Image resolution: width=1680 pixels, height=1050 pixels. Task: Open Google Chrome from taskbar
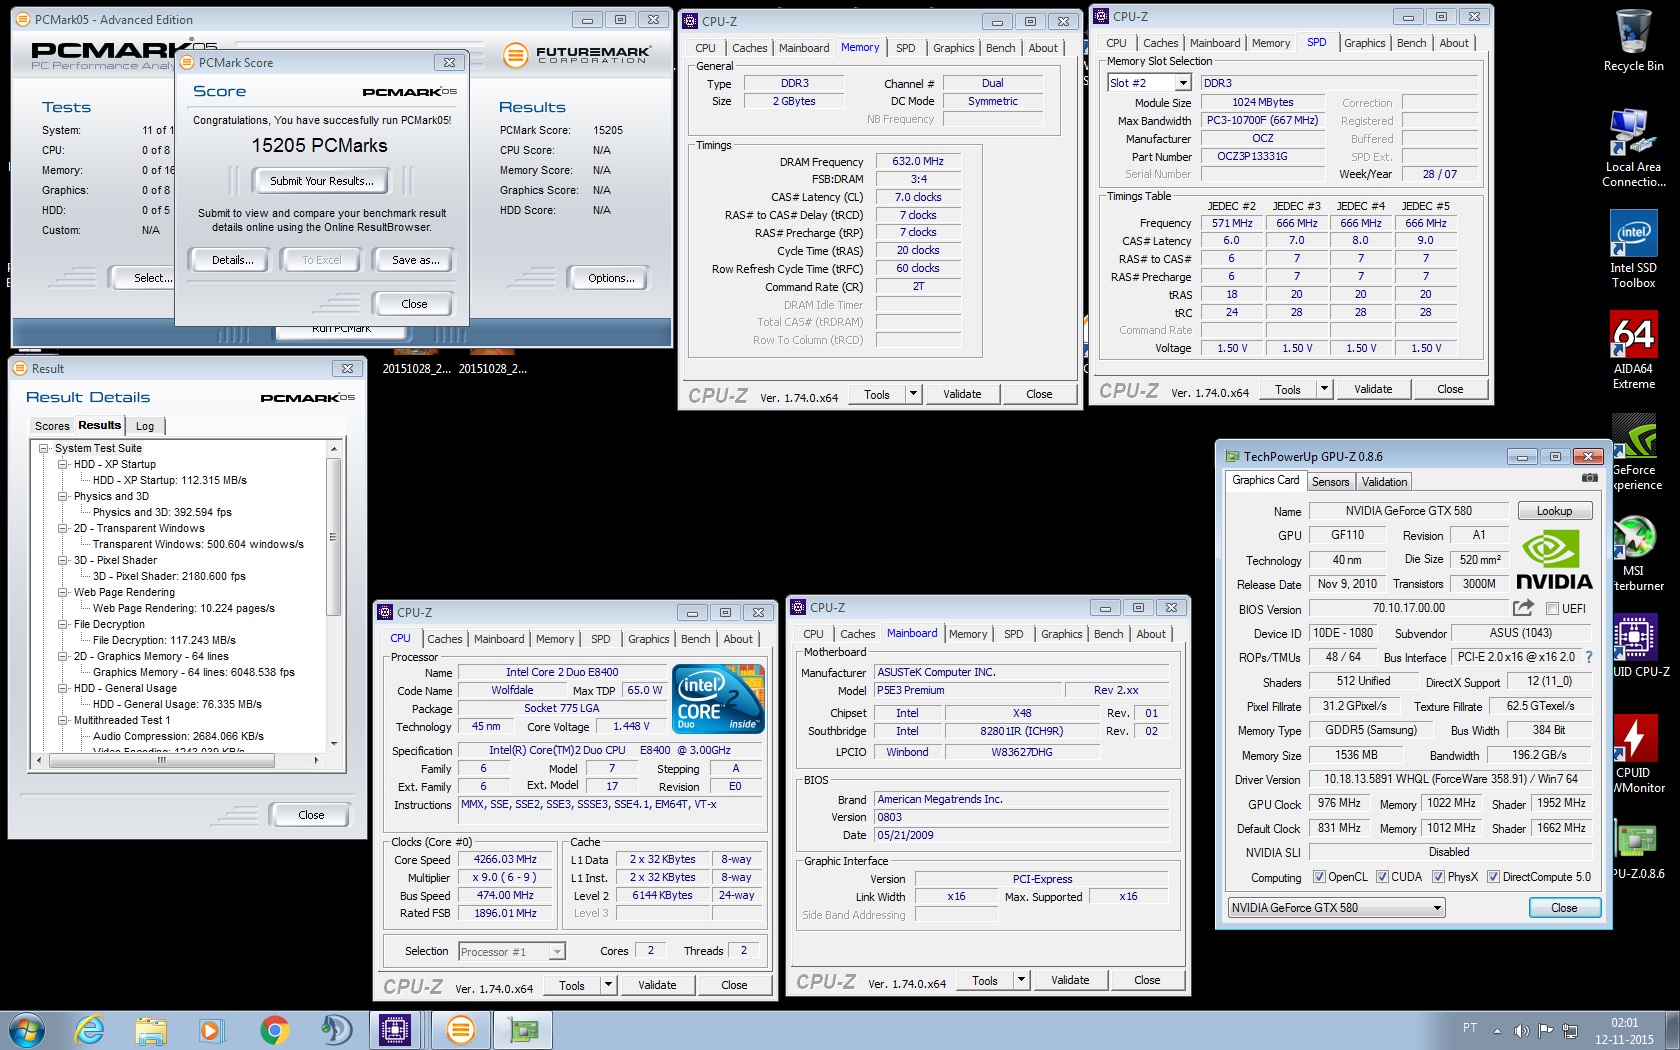(274, 1030)
